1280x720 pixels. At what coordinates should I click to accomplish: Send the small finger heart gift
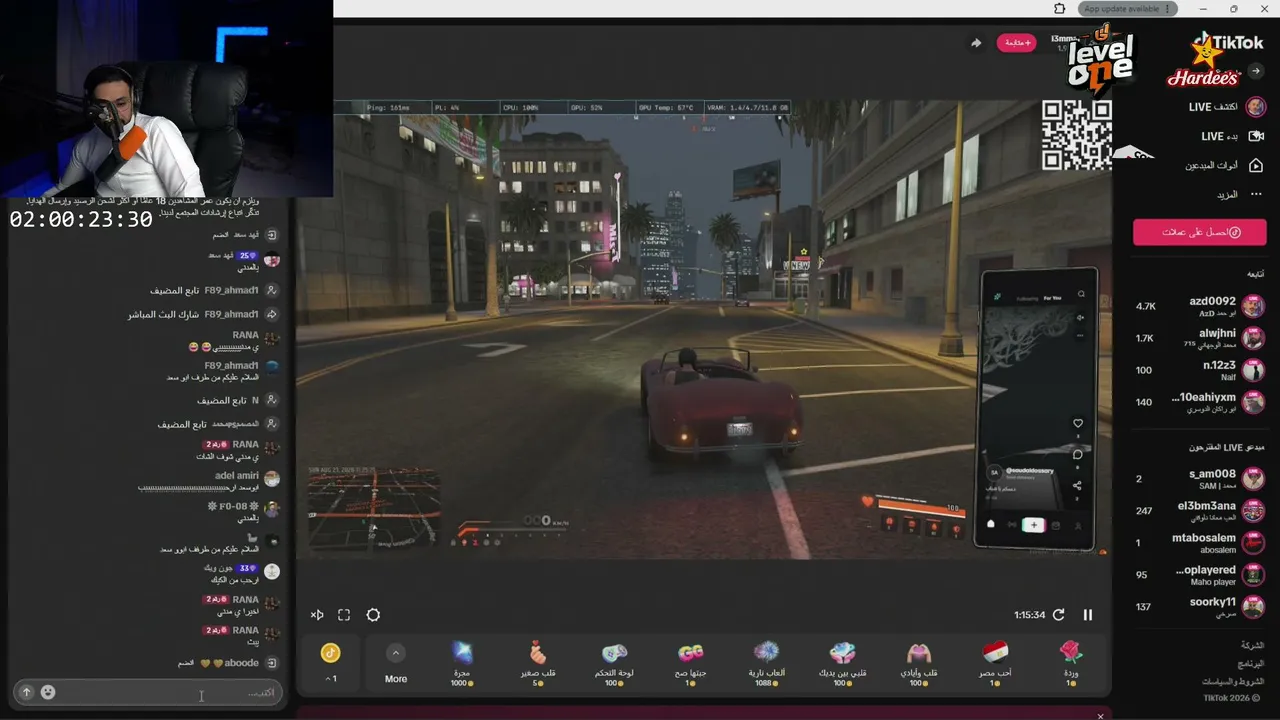[x=537, y=663]
